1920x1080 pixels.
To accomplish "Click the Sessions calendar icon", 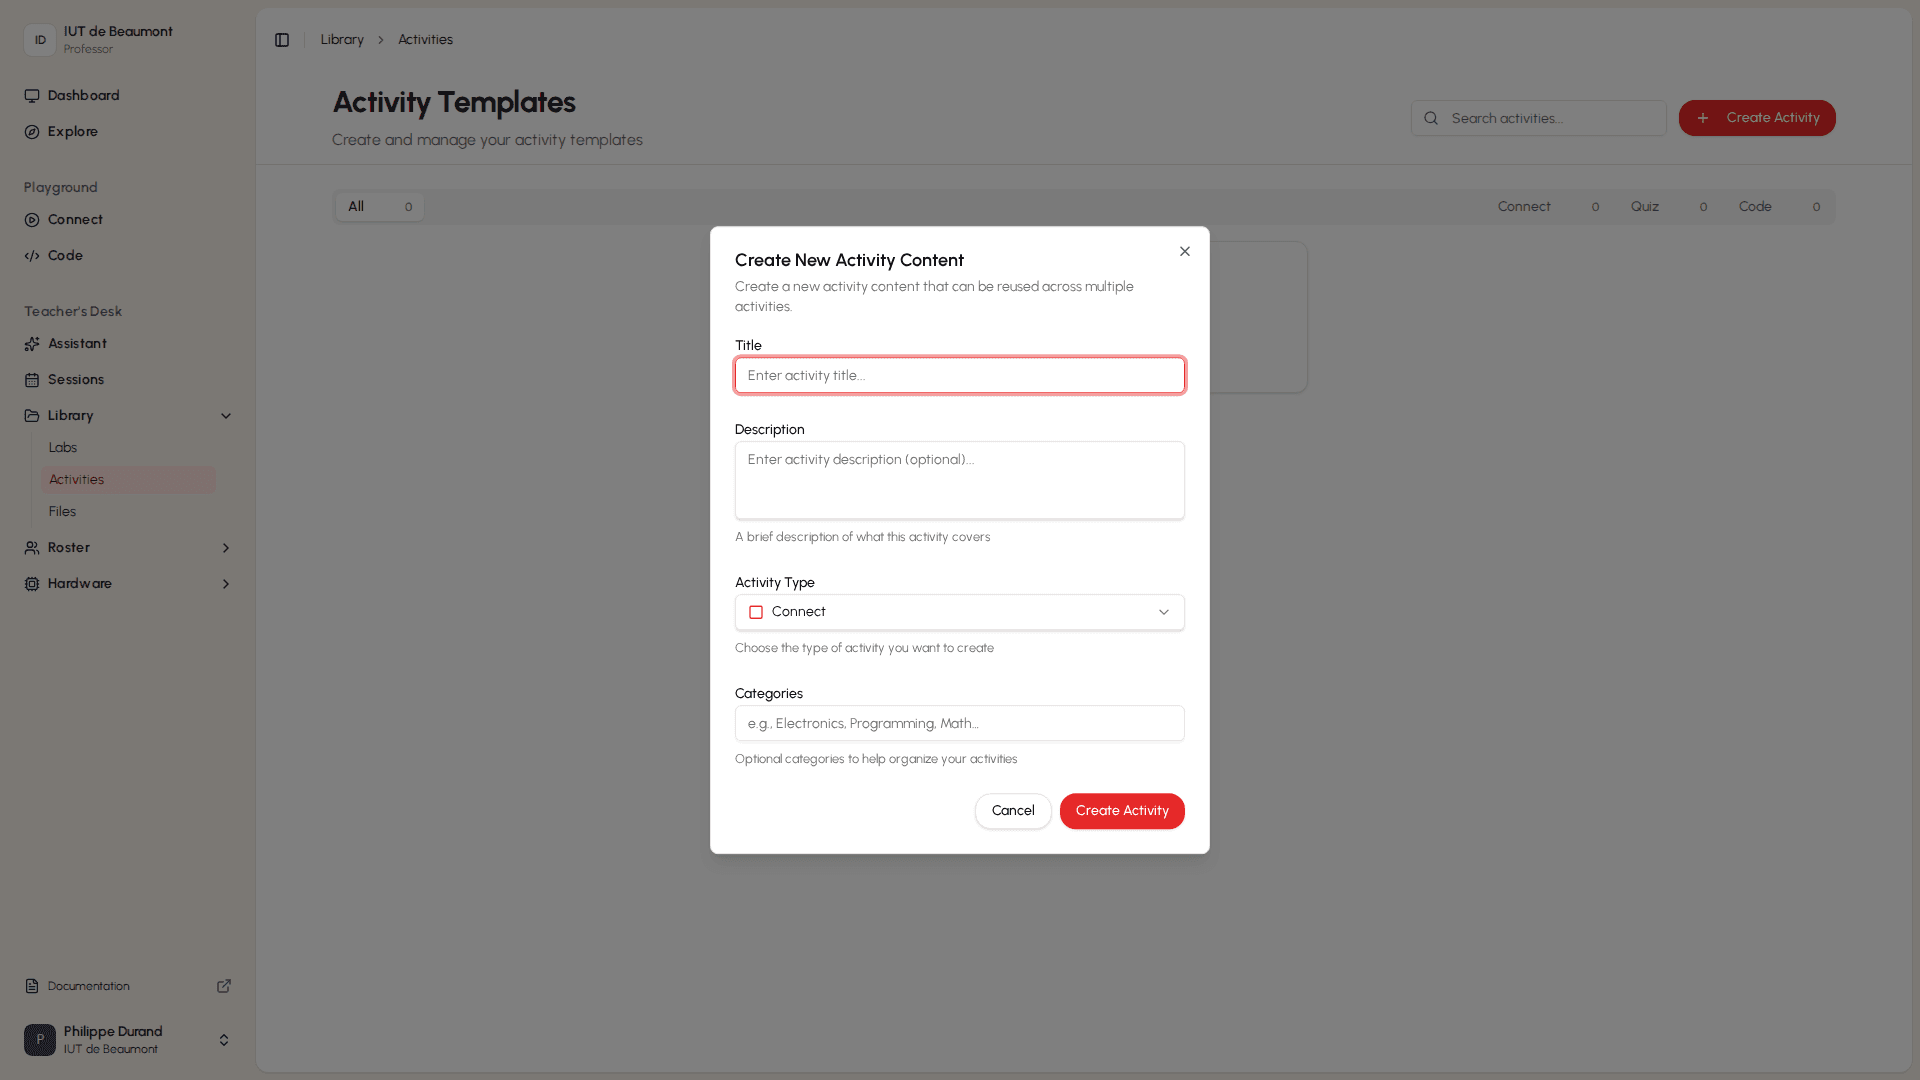I will coord(32,380).
